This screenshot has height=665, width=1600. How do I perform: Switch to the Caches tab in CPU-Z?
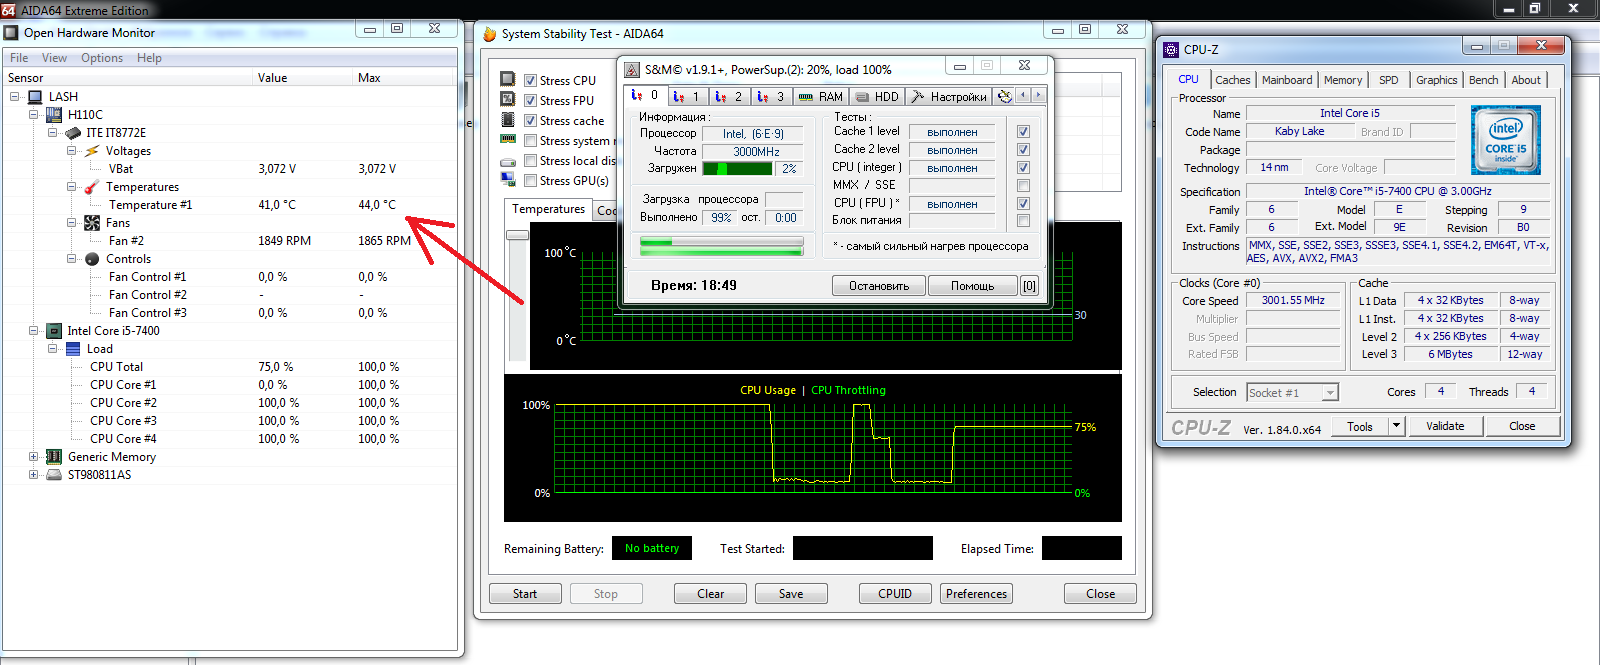click(1233, 80)
